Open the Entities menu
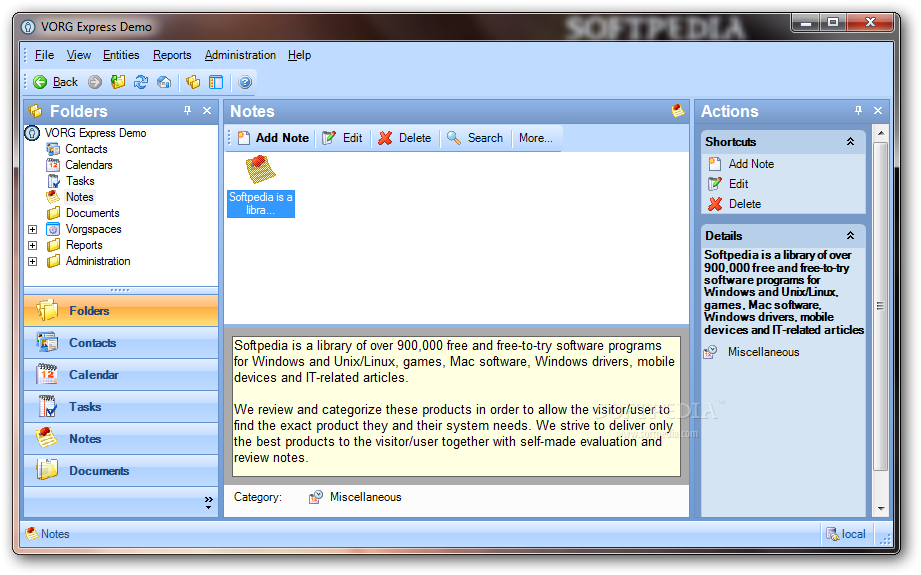The height and width of the screenshot is (575, 921). tap(121, 55)
